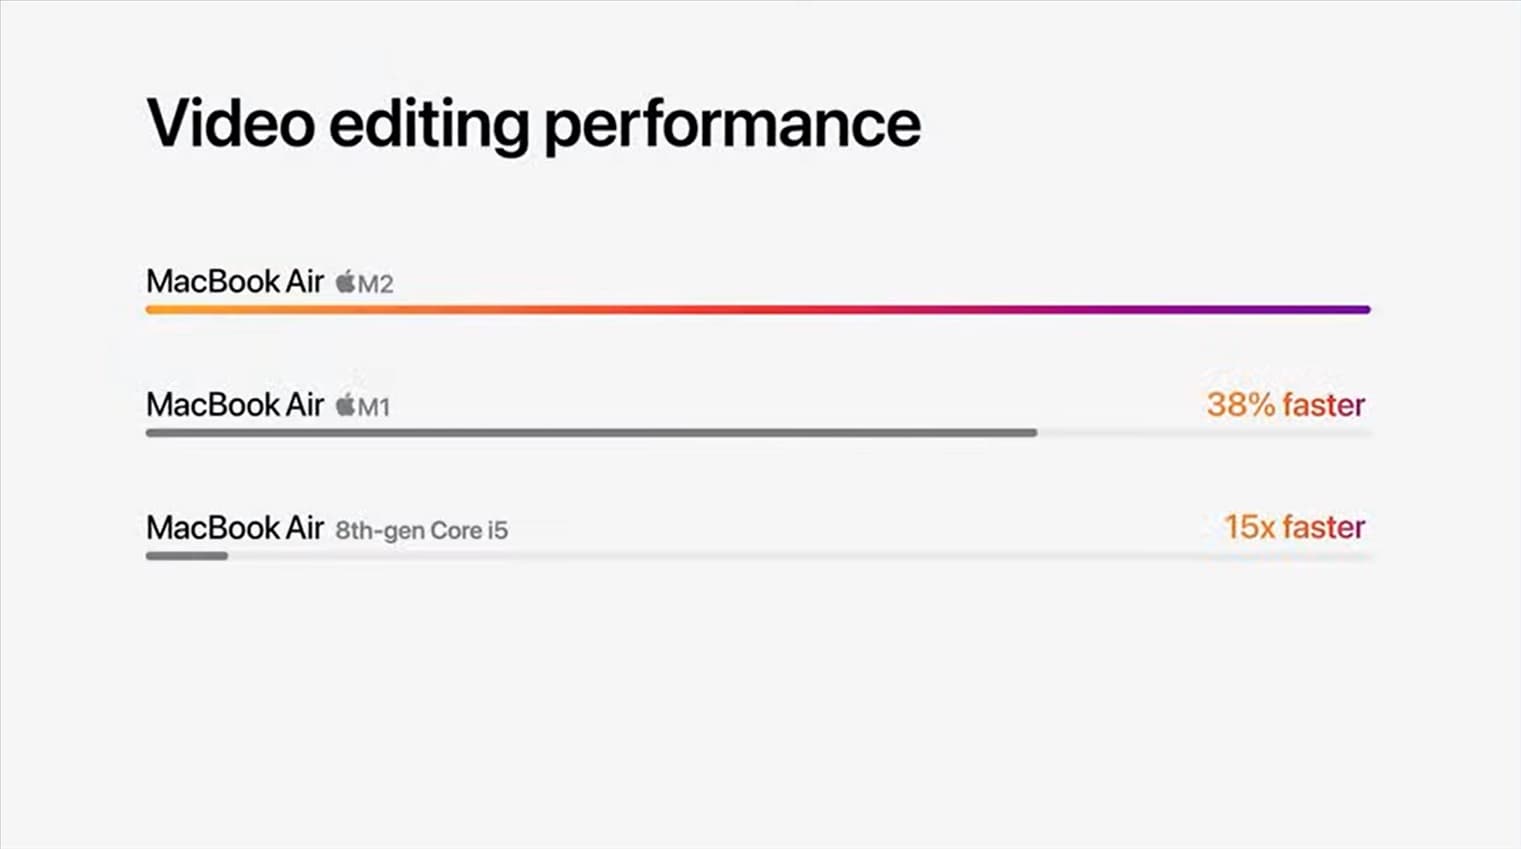Click the word "Video" in the title
The image size is (1521, 849).
pyautogui.click(x=231, y=124)
